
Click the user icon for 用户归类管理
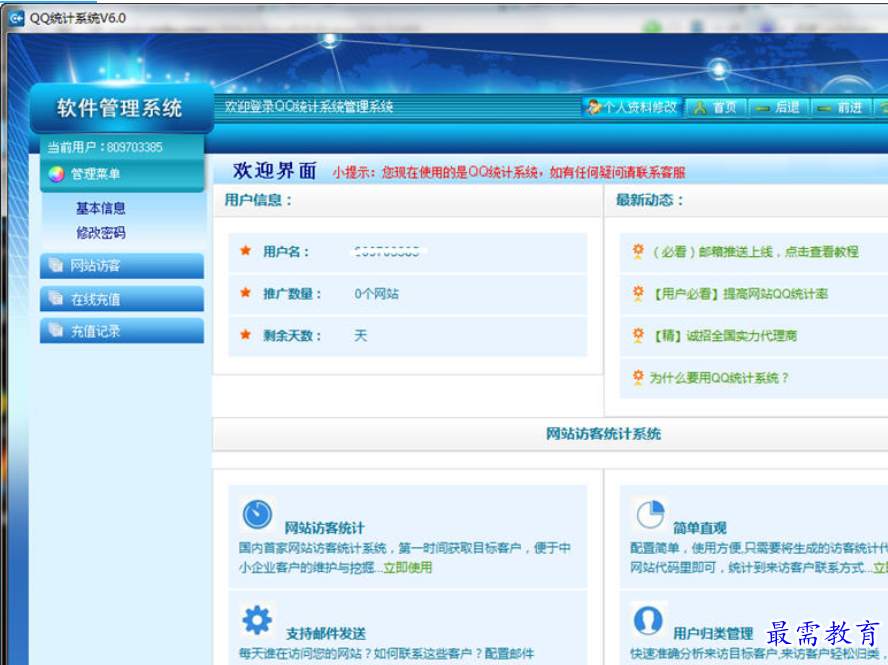click(648, 620)
